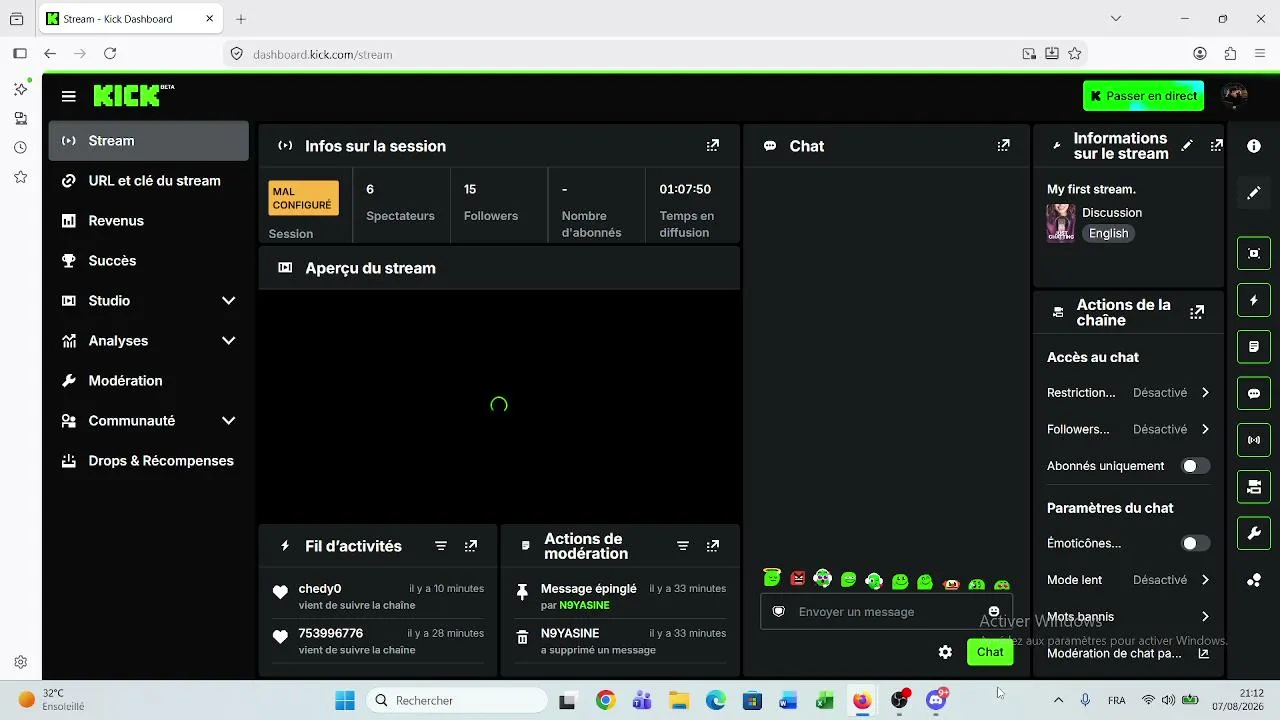Pop out the Fil d'activités panel

tap(471, 546)
